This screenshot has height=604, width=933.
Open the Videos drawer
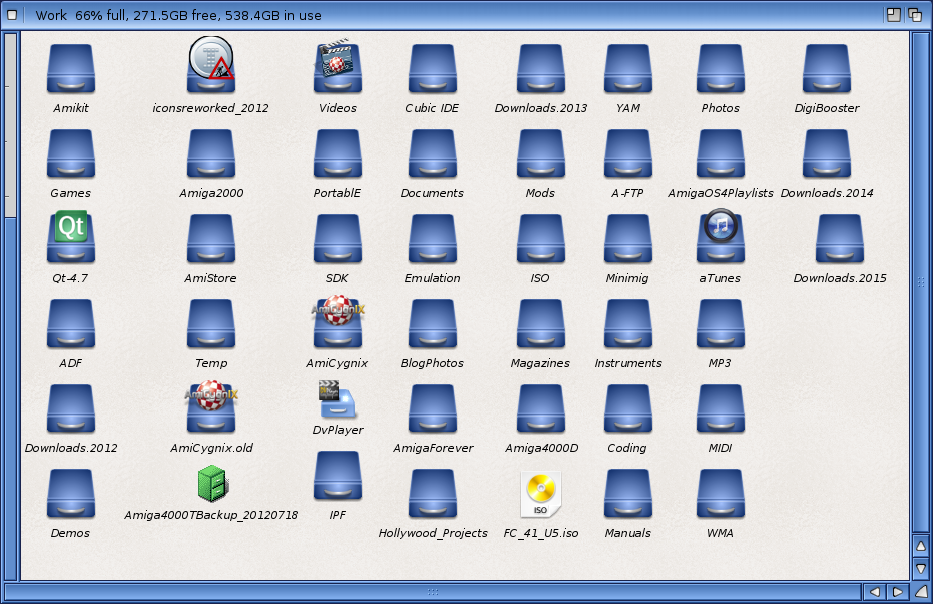click(x=337, y=67)
